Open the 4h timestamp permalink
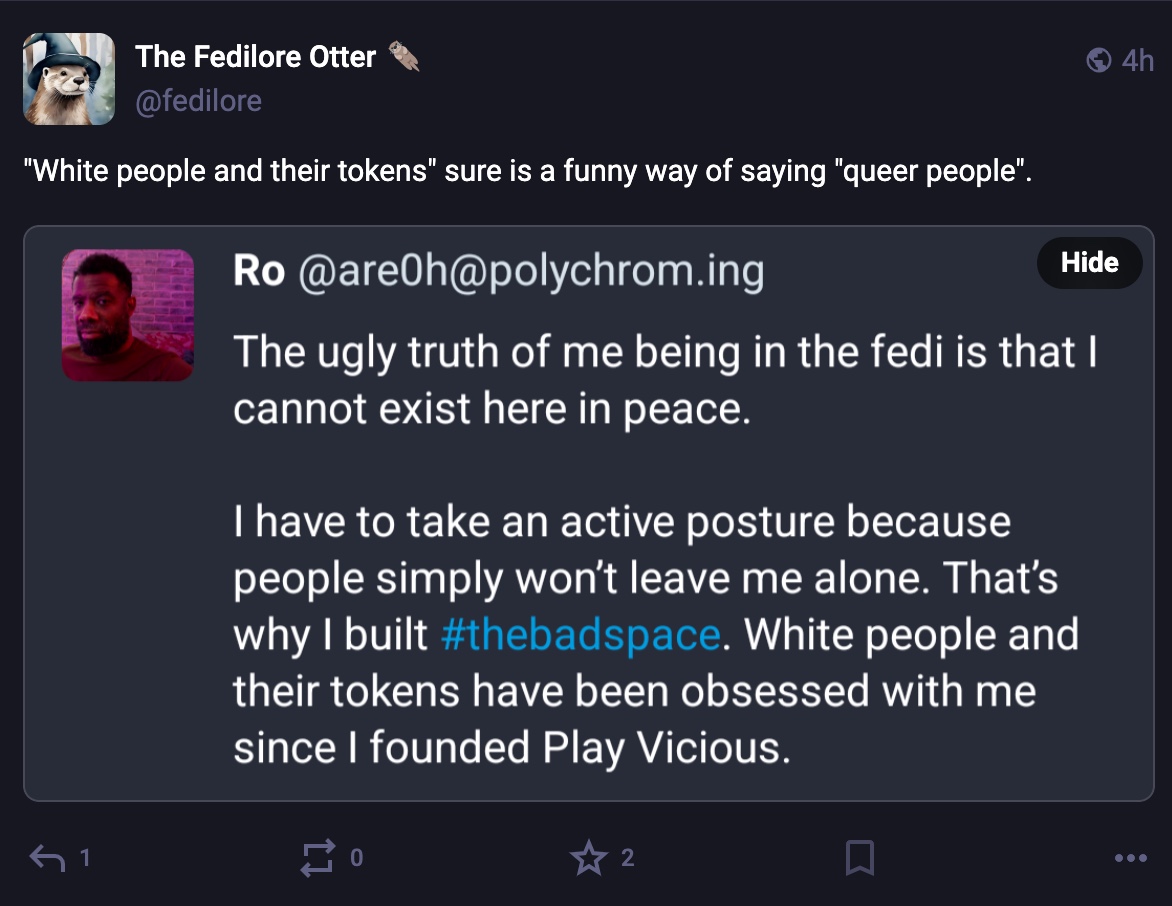This screenshot has width=1172, height=906. [x=1138, y=61]
